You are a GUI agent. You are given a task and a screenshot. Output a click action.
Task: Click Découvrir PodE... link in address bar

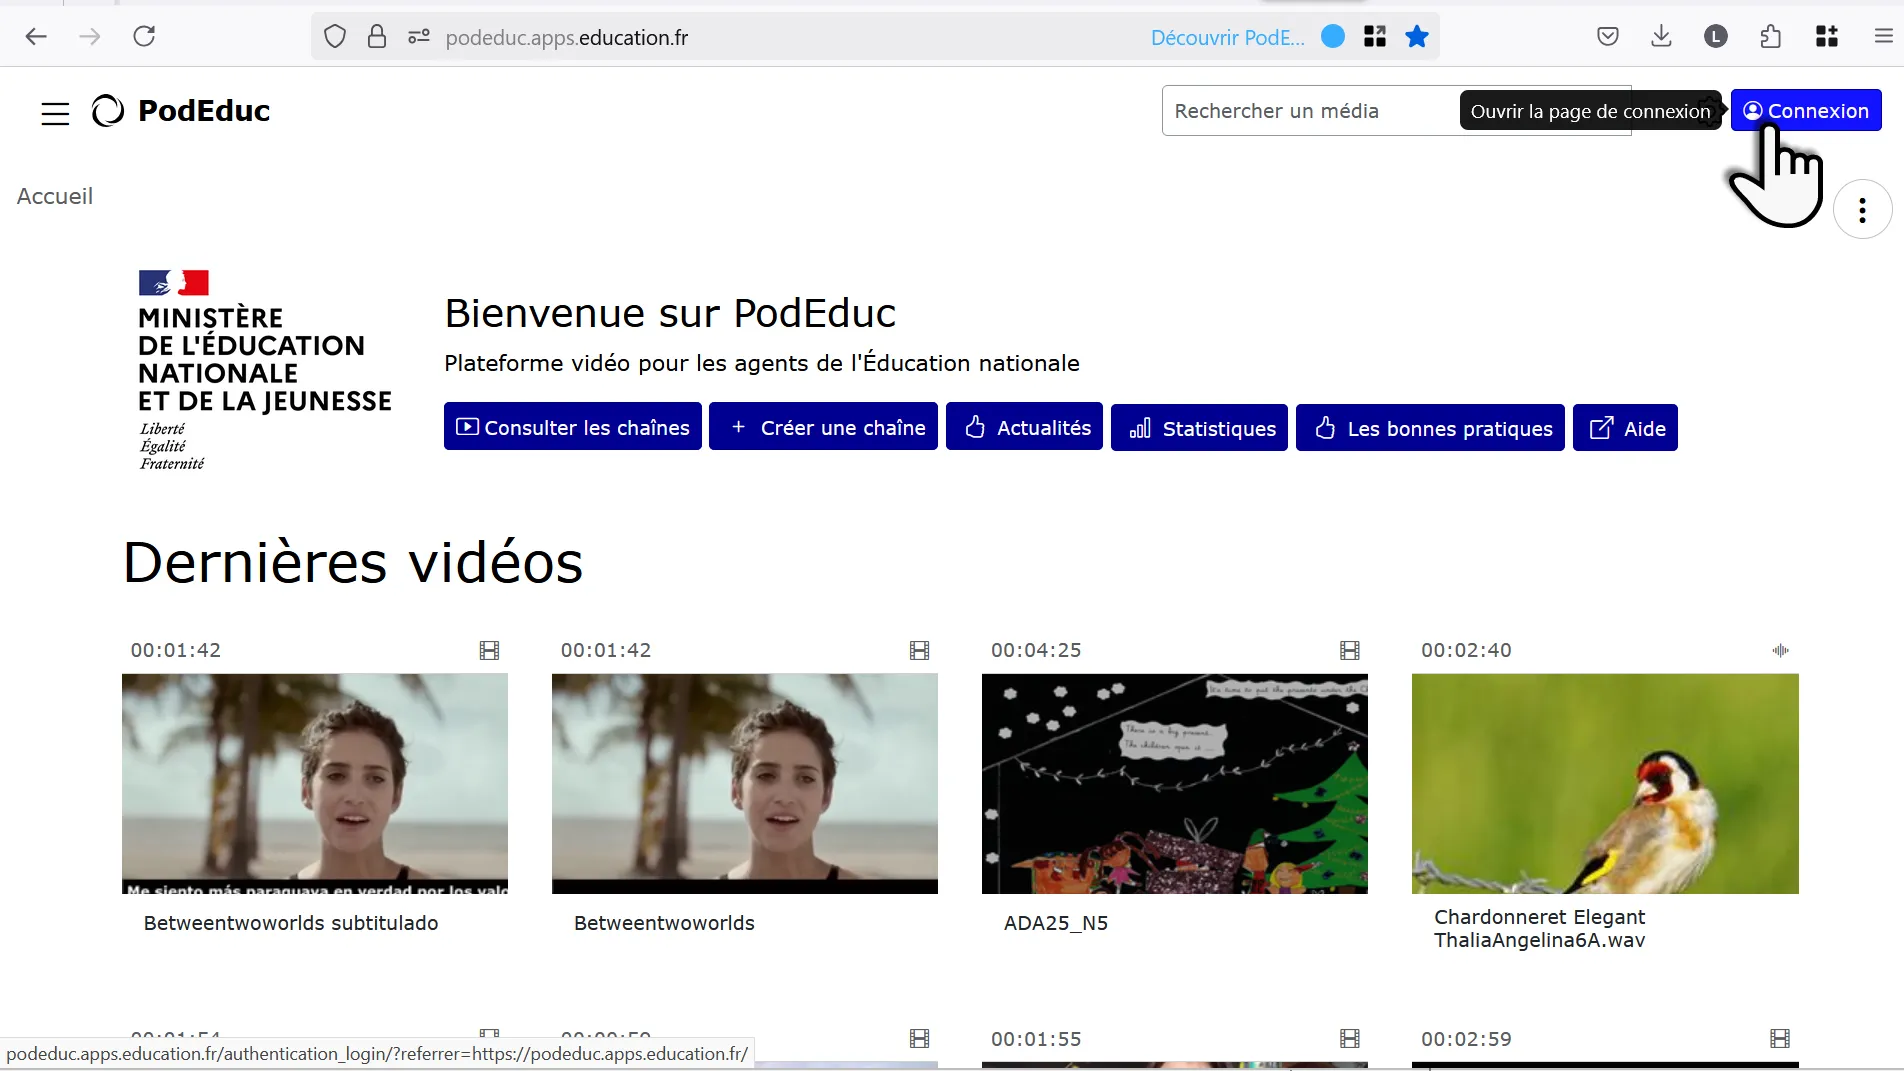(1228, 38)
